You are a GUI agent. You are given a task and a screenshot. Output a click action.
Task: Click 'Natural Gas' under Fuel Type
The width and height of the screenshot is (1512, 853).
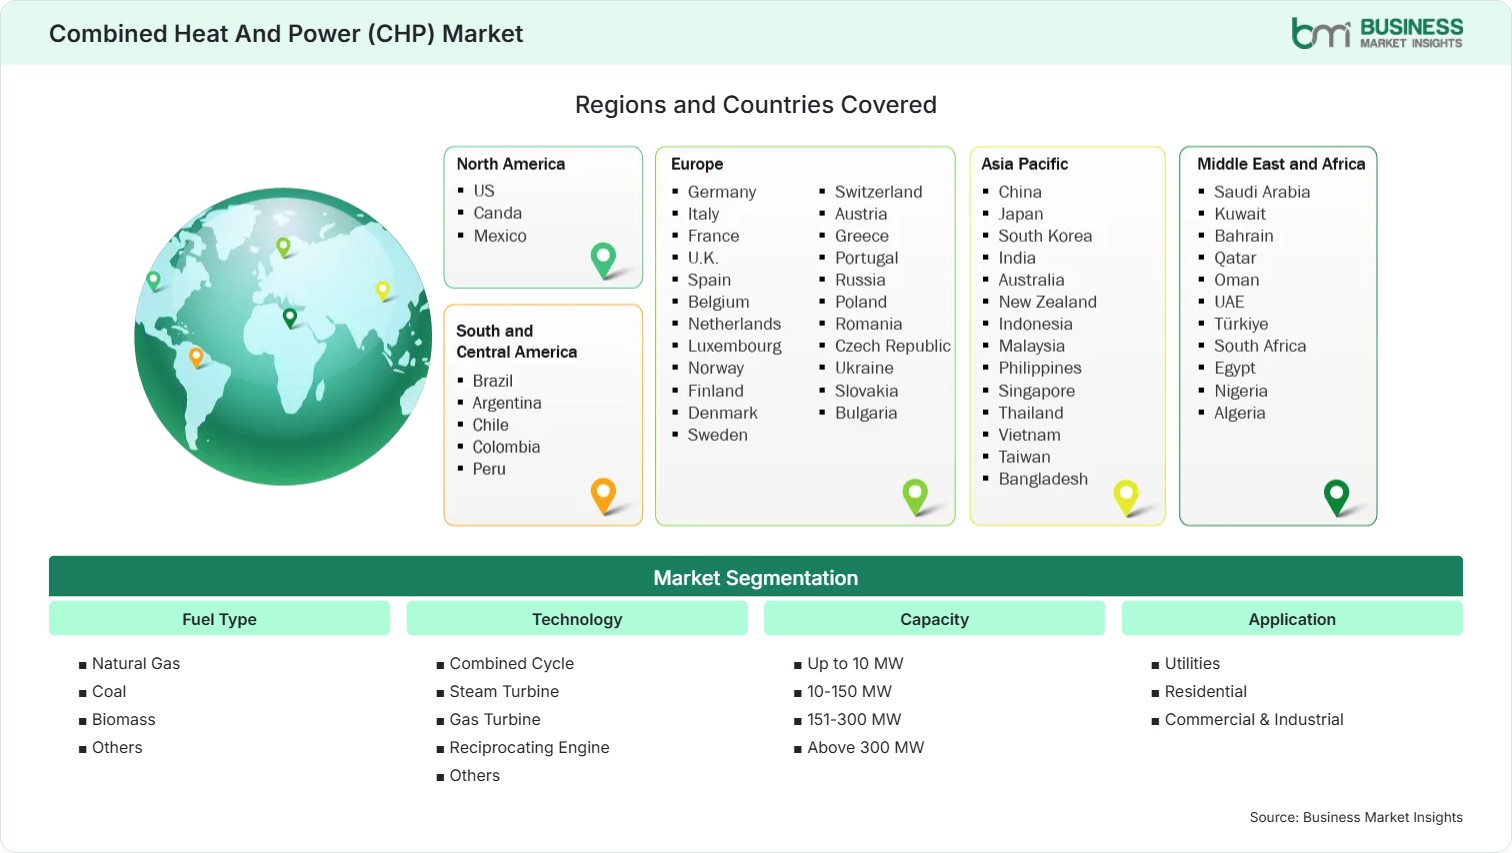136,663
